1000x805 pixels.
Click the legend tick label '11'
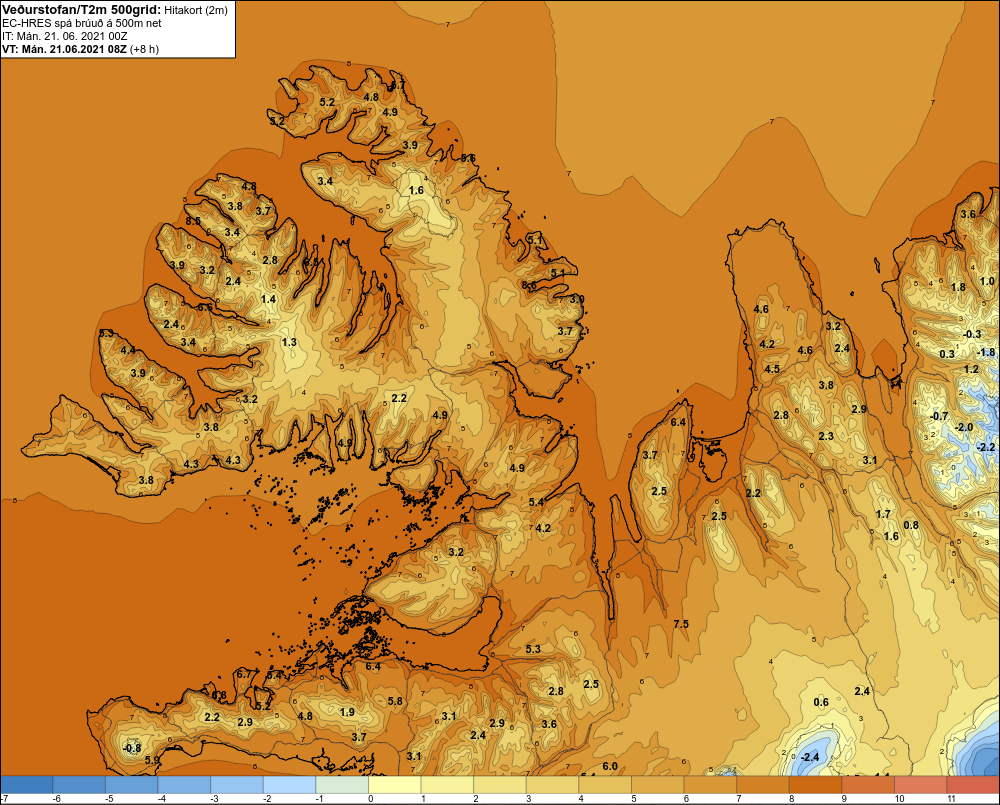pos(950,799)
